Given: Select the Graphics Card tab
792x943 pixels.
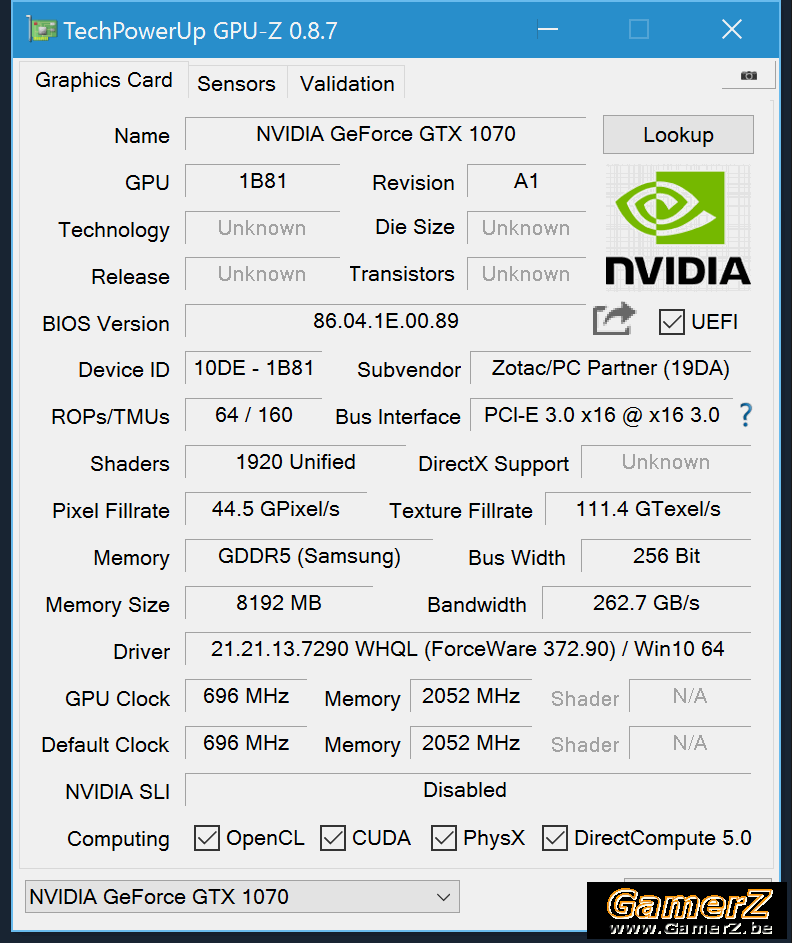Looking at the screenshot, I should (103, 80).
